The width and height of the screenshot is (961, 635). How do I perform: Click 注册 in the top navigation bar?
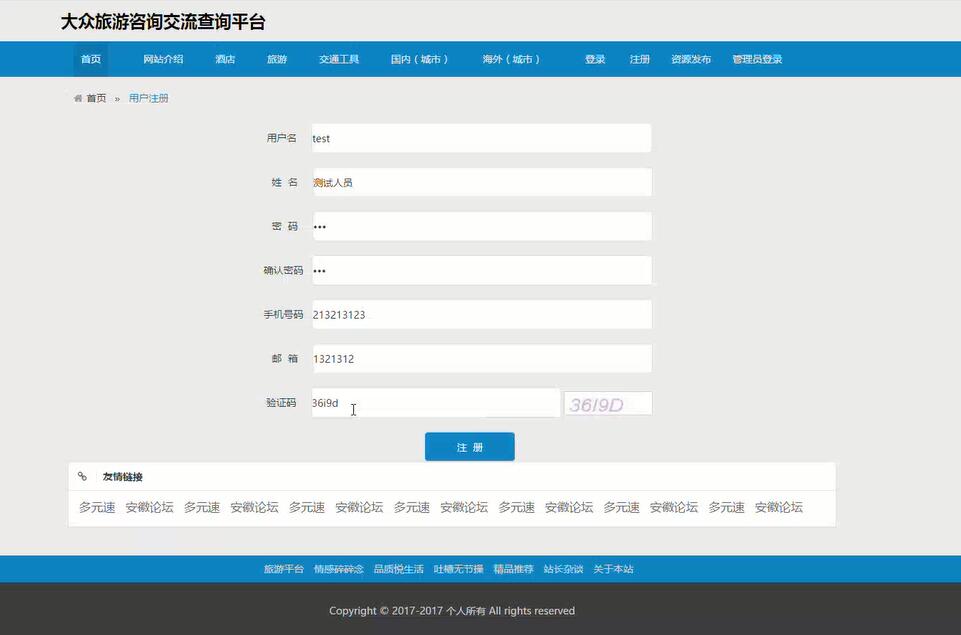coord(639,59)
